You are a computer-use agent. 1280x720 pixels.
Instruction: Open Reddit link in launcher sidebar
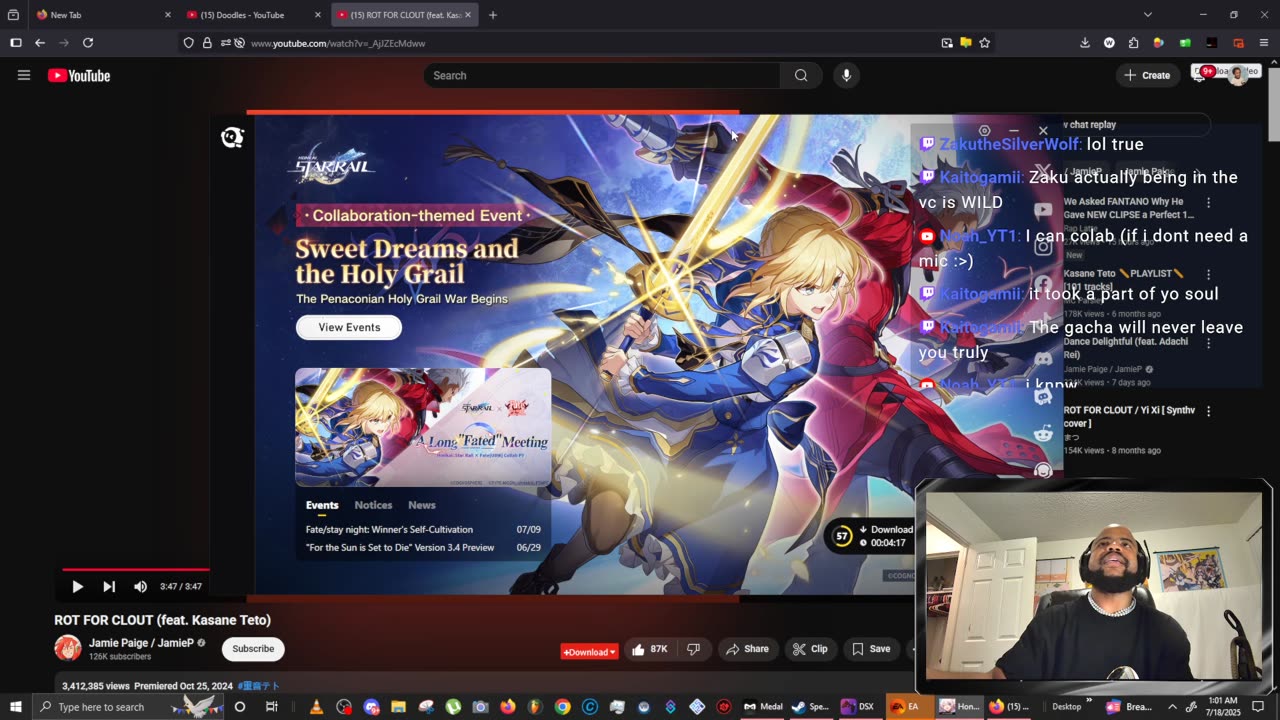point(1043,434)
